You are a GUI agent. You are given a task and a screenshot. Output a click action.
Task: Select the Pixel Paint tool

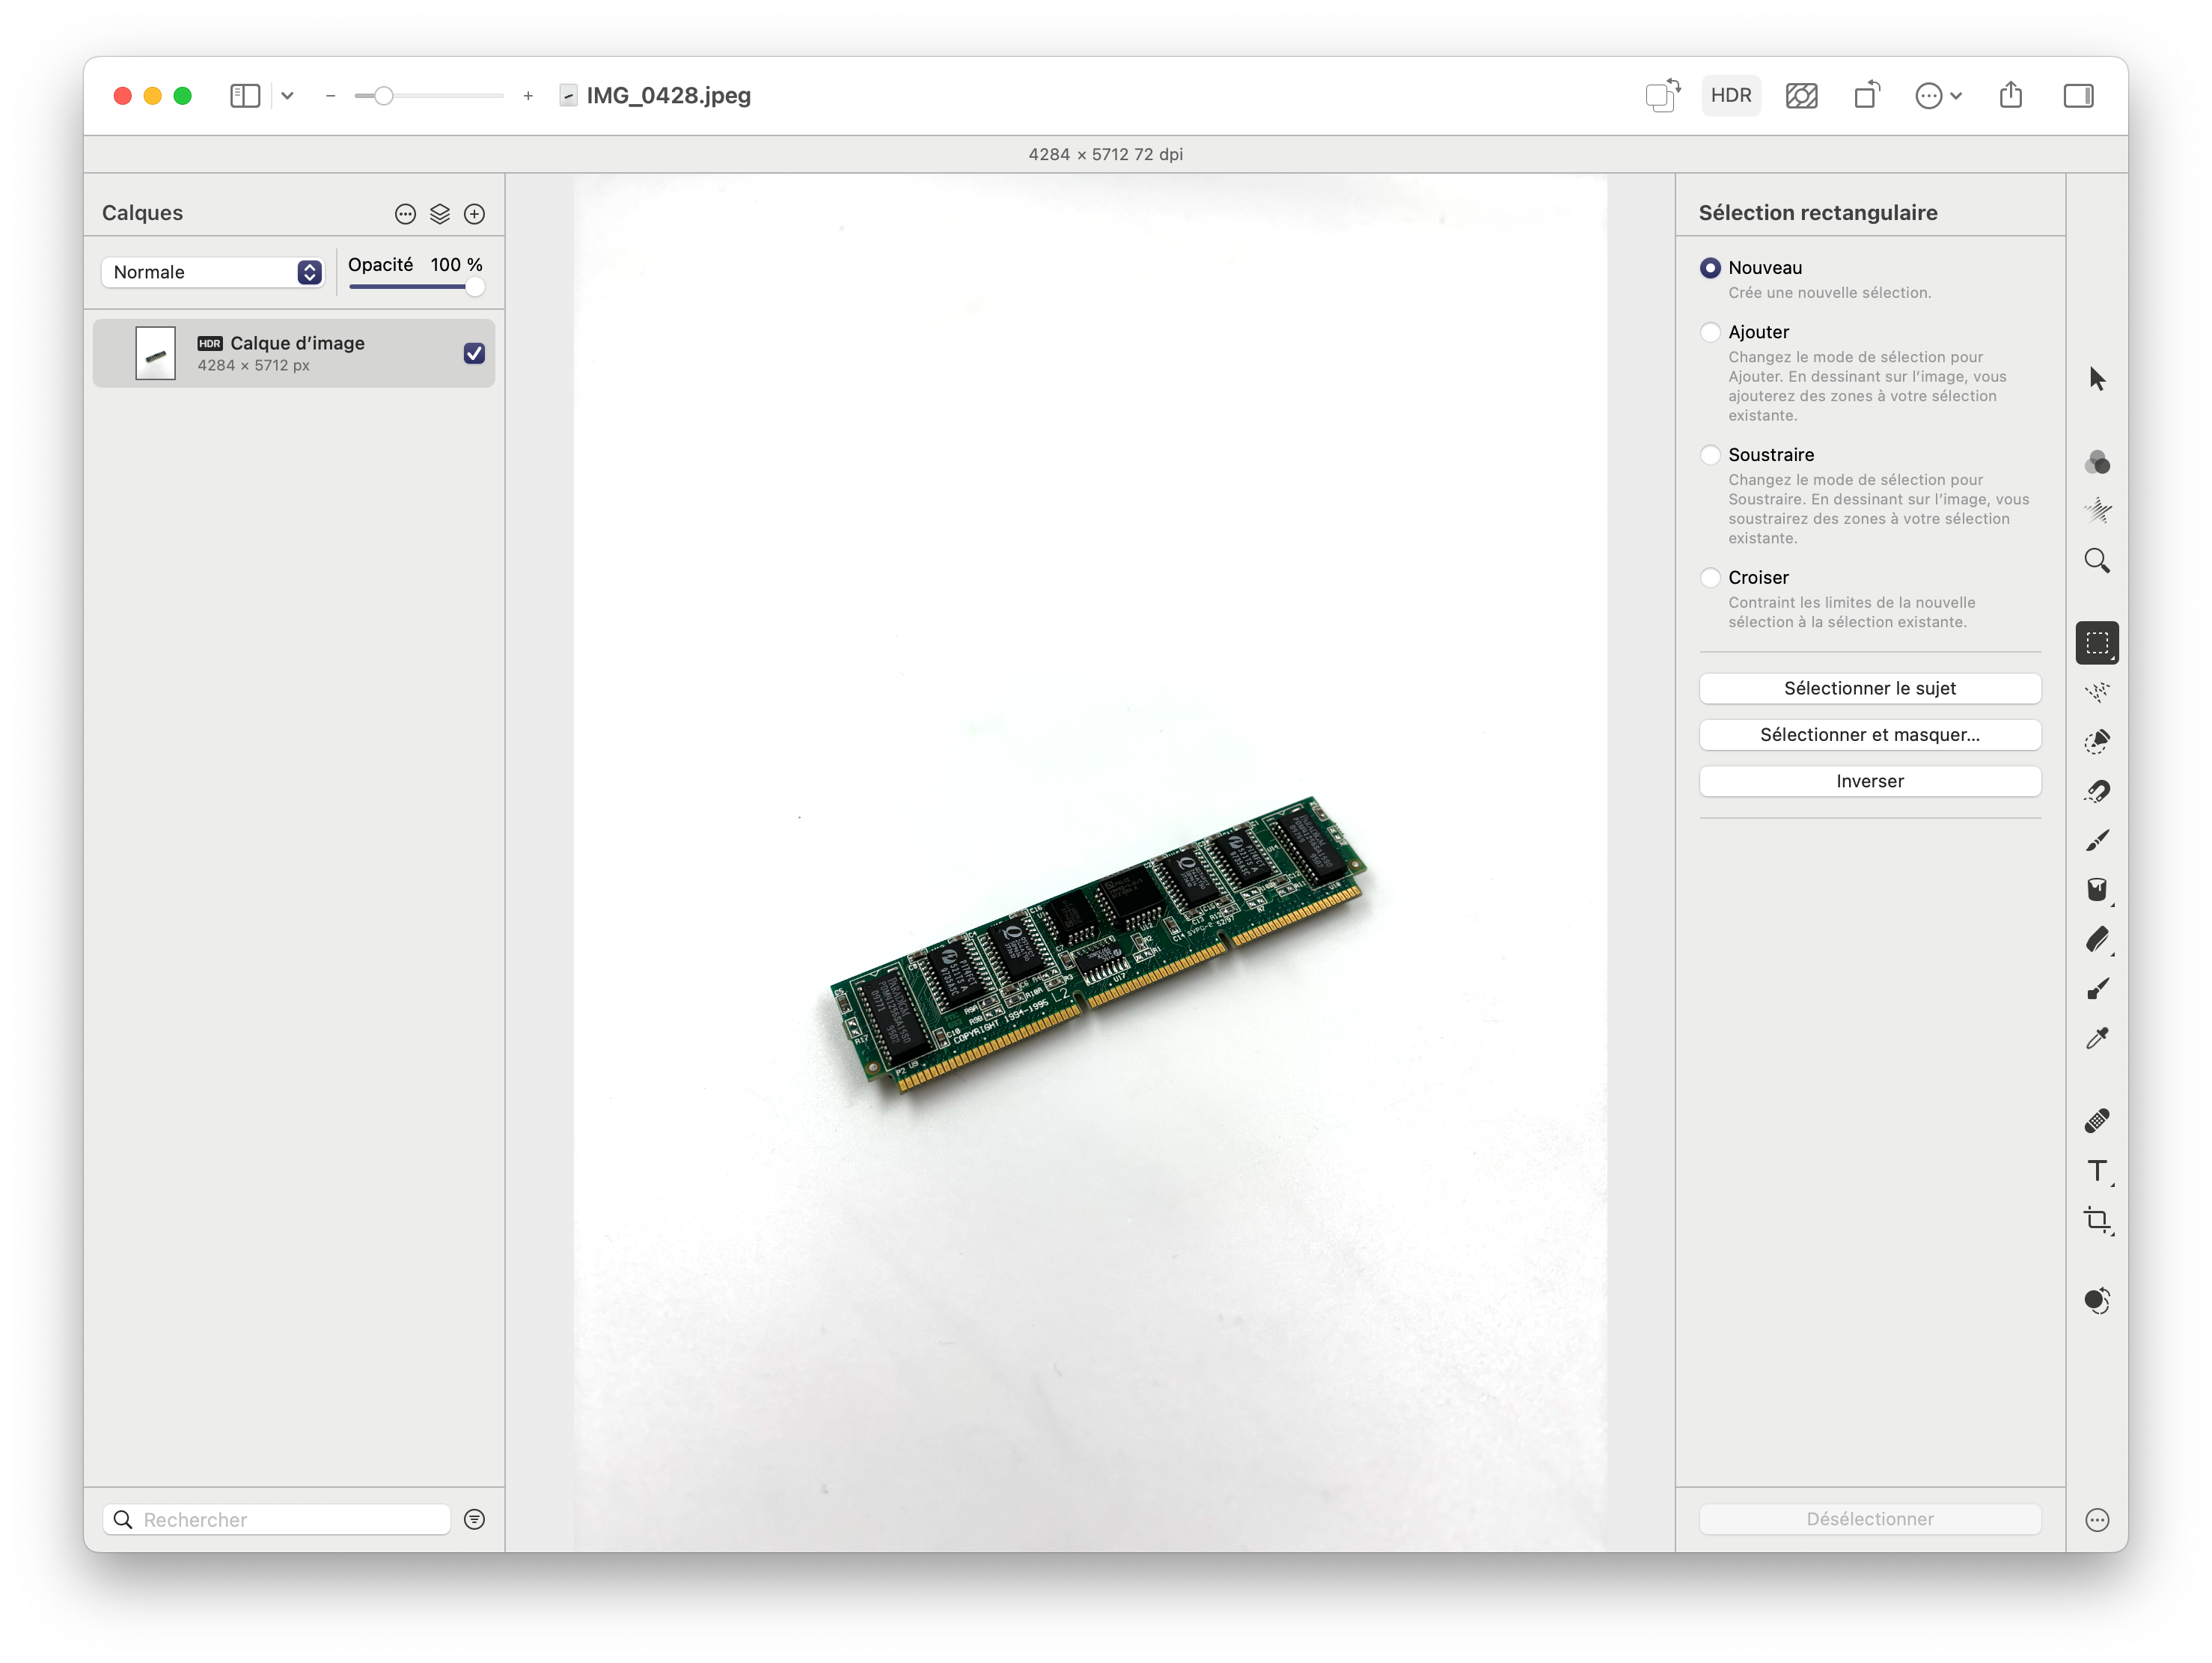tap(2097, 989)
